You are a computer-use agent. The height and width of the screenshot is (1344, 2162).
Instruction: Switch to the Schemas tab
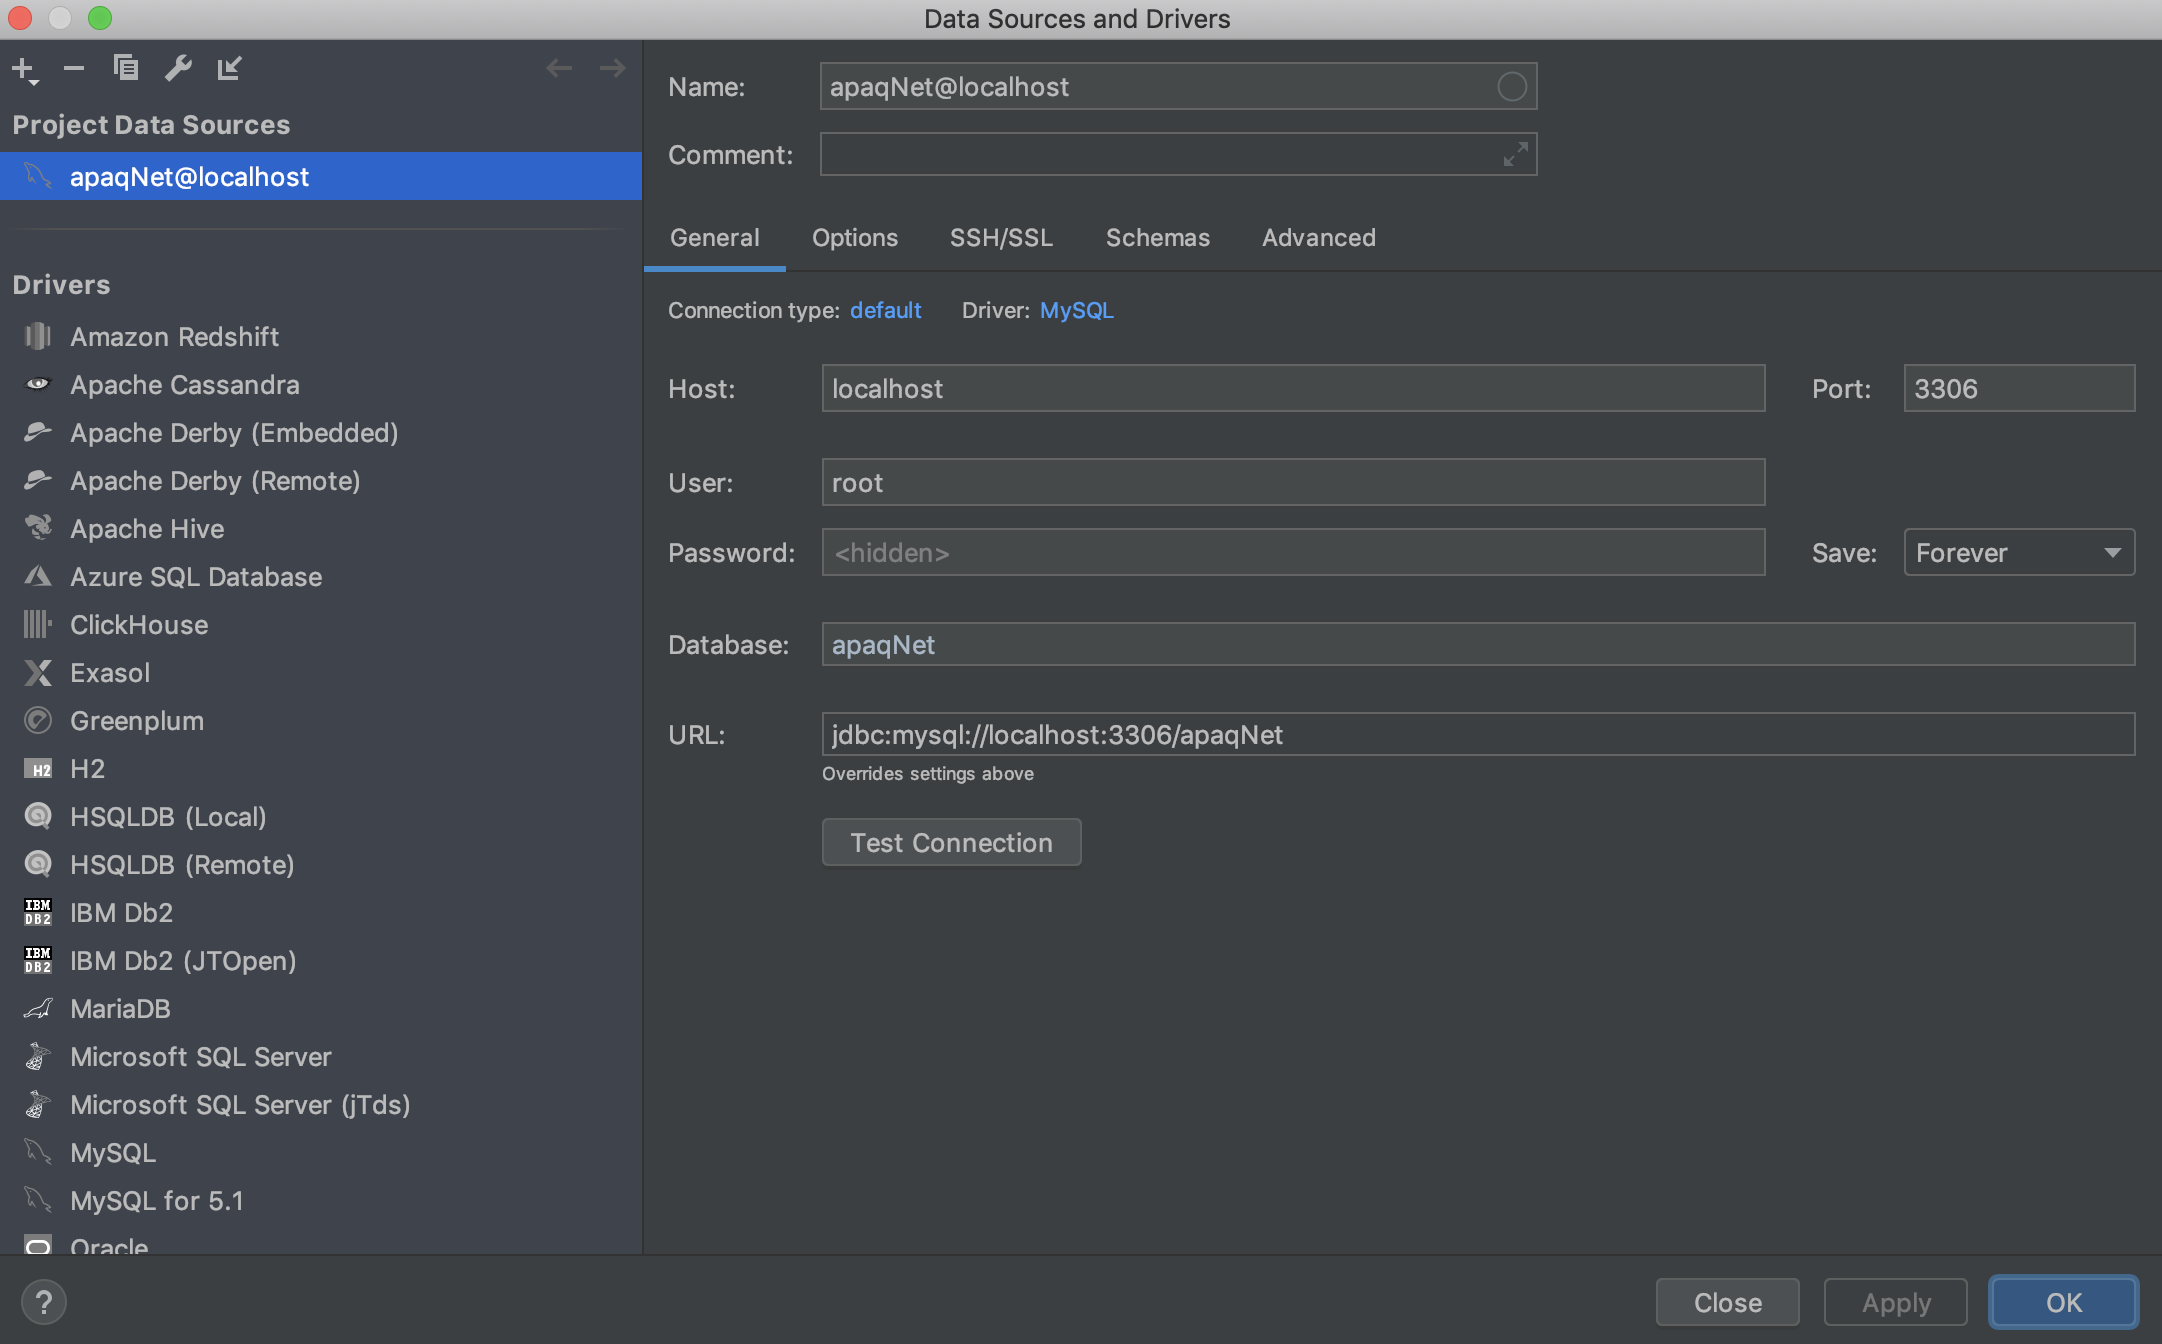[x=1157, y=238]
